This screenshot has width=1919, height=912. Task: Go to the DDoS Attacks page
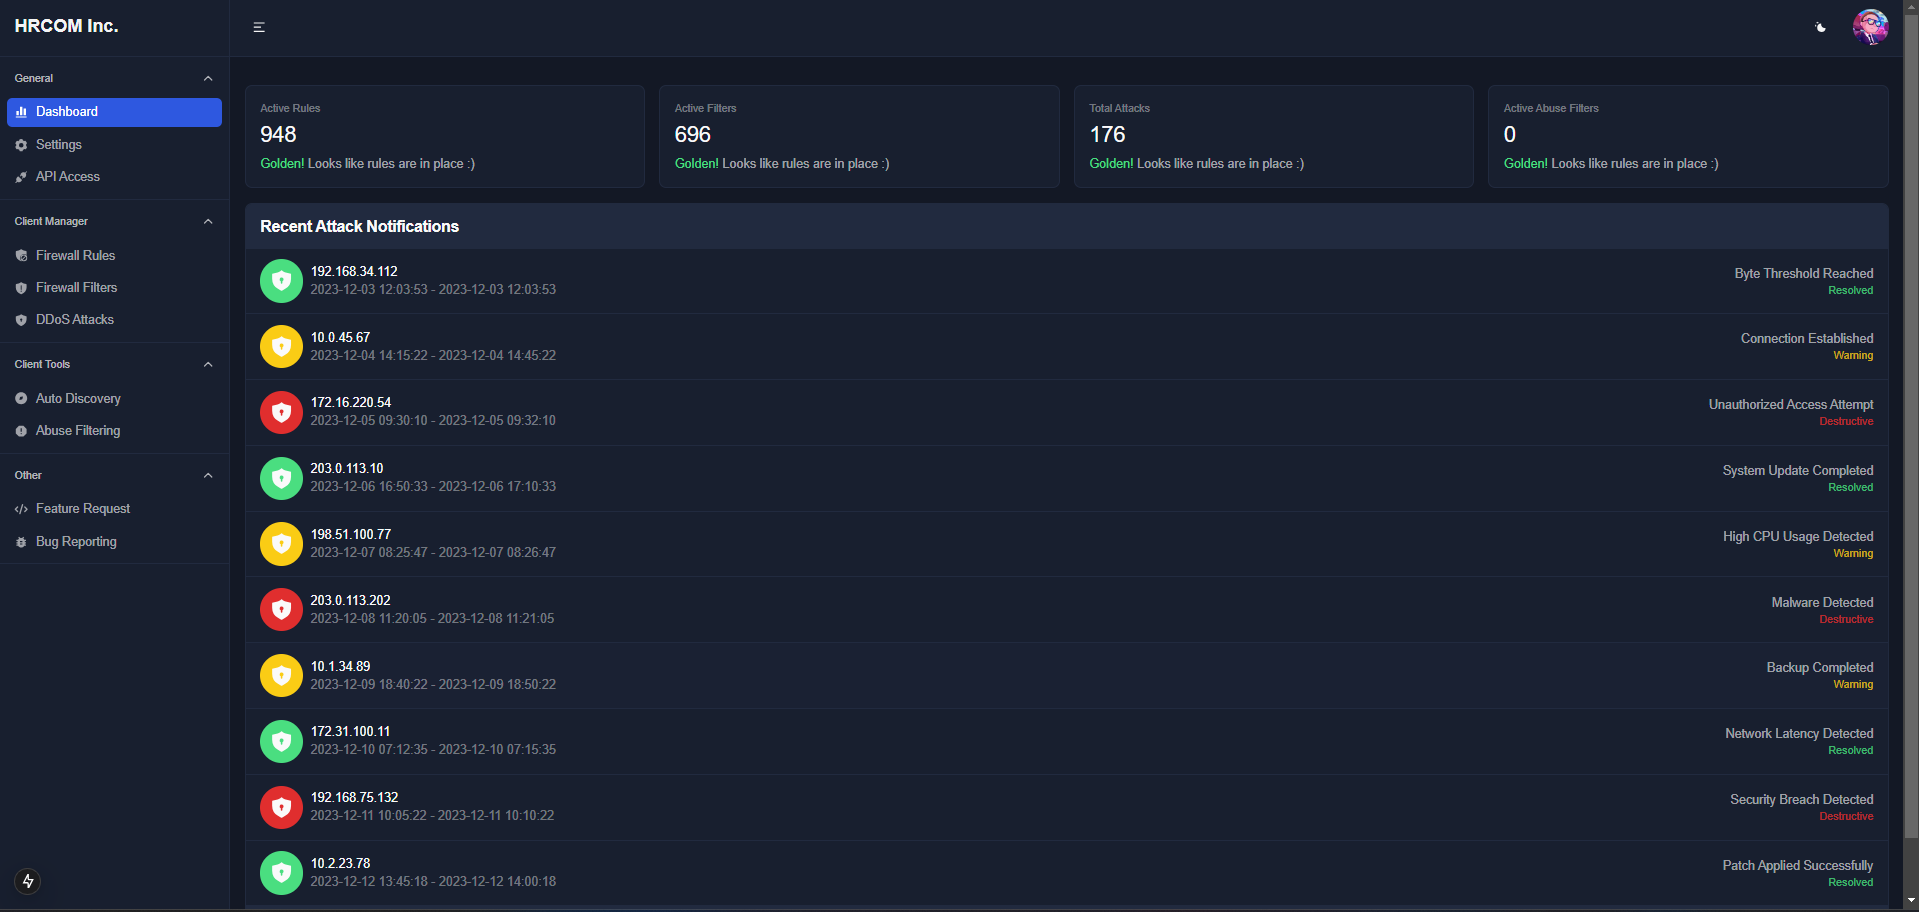click(x=74, y=320)
